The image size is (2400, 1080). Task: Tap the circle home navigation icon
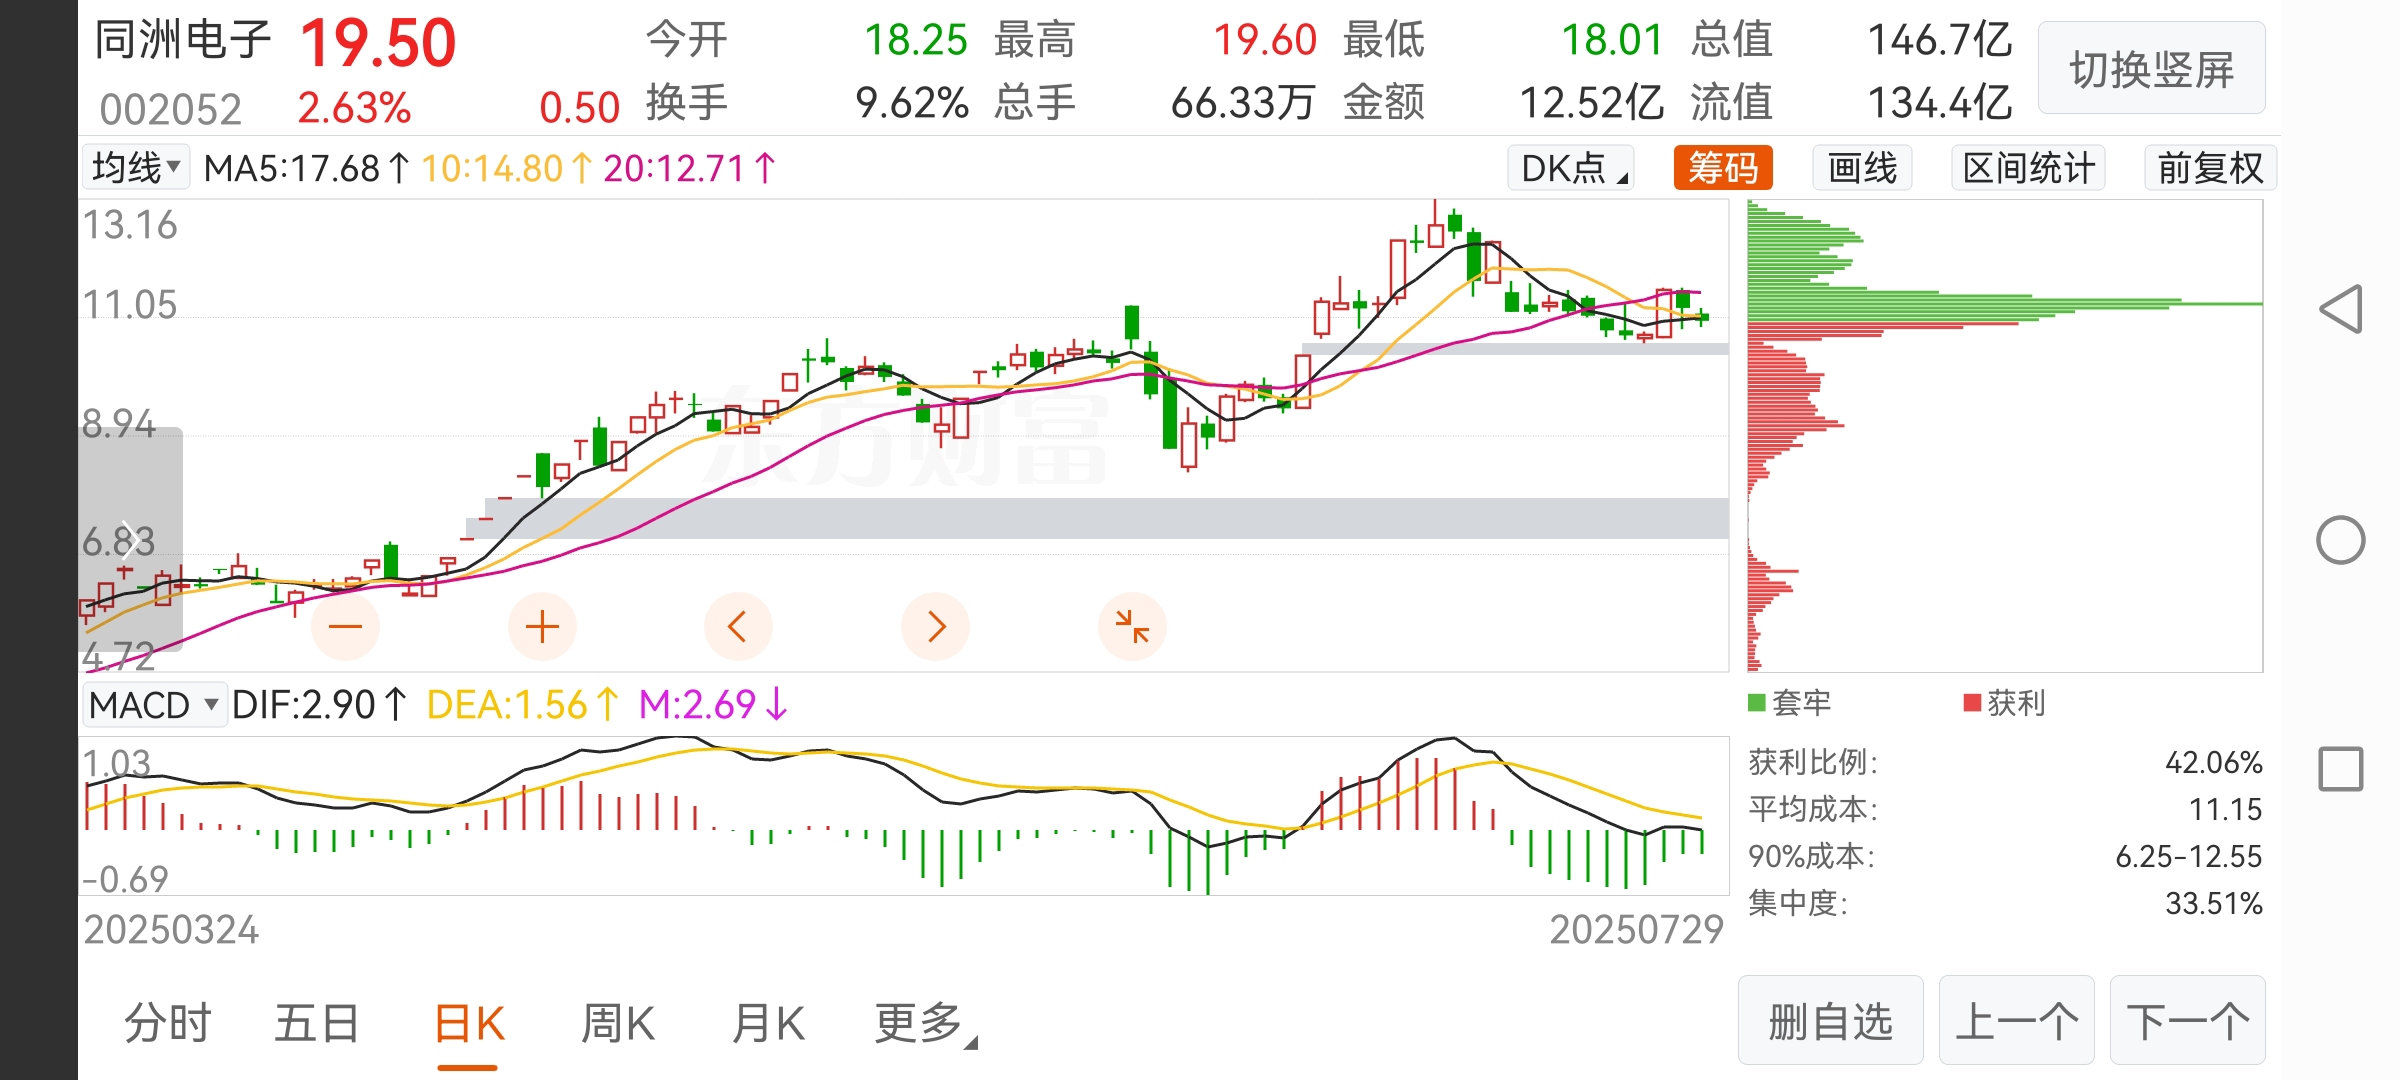coord(2341,540)
